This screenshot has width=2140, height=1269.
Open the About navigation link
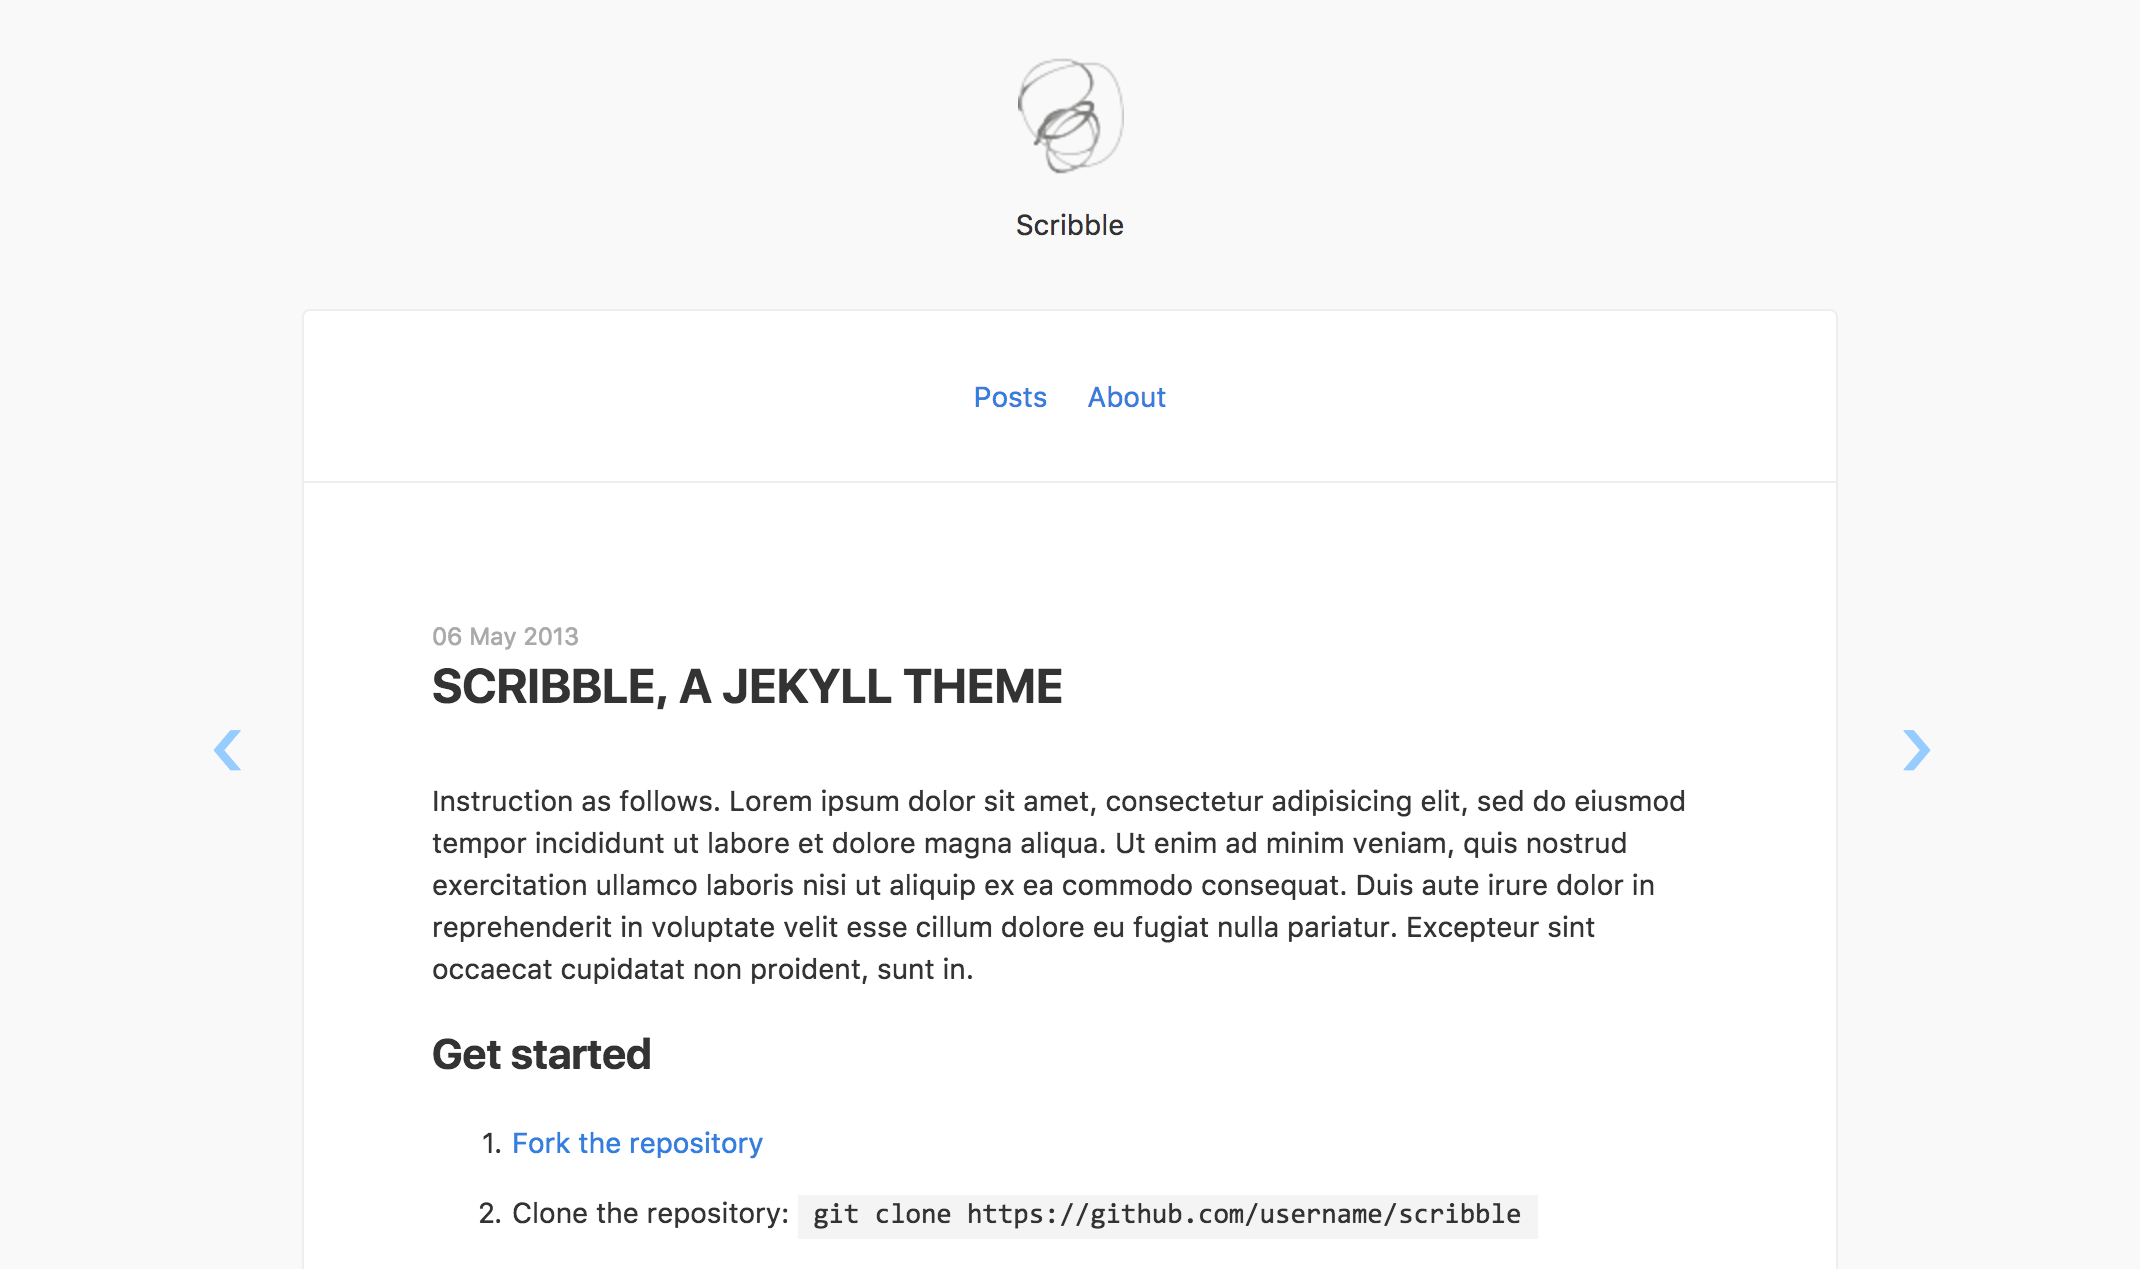[x=1126, y=398]
